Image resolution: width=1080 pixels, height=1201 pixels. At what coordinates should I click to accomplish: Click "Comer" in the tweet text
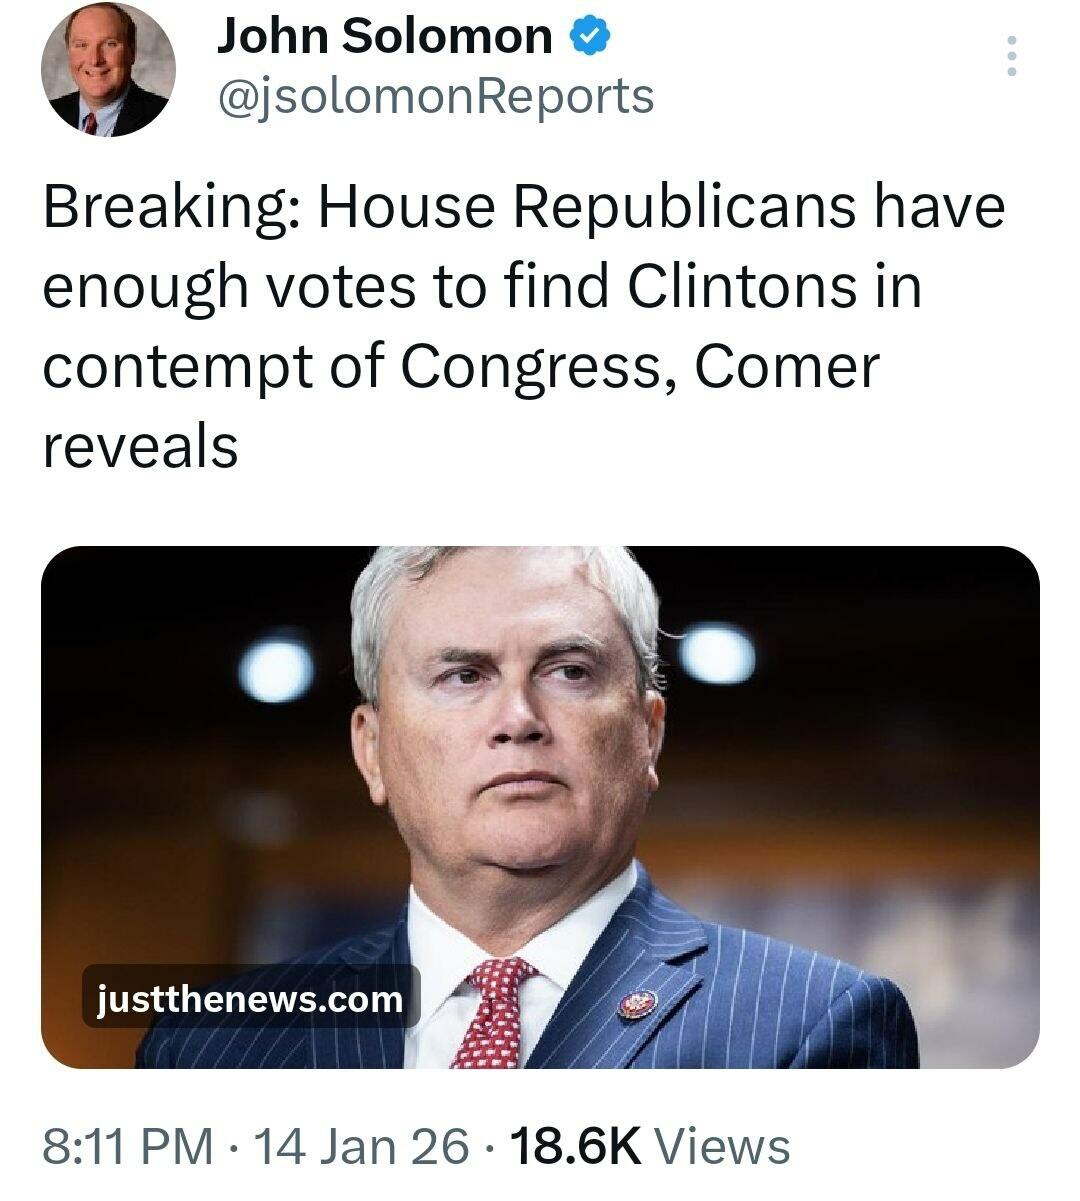(786, 367)
